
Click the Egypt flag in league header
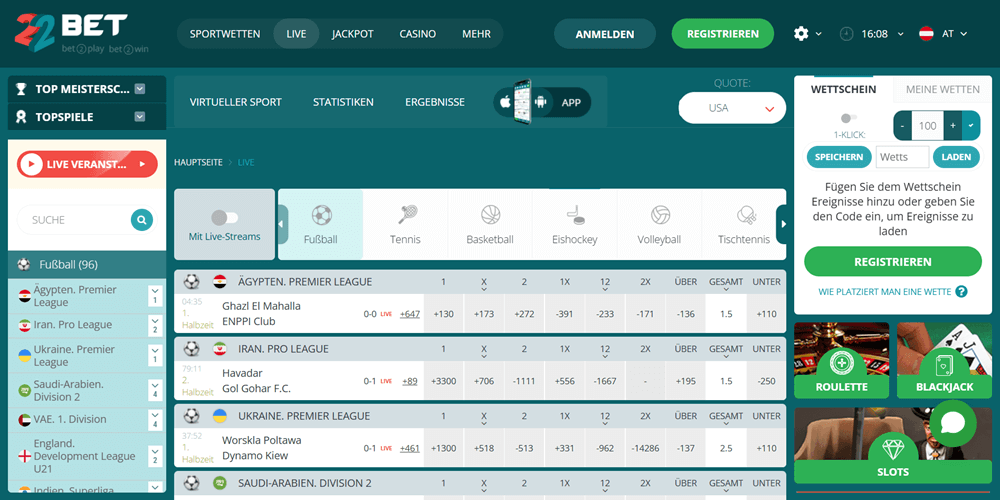[220, 282]
